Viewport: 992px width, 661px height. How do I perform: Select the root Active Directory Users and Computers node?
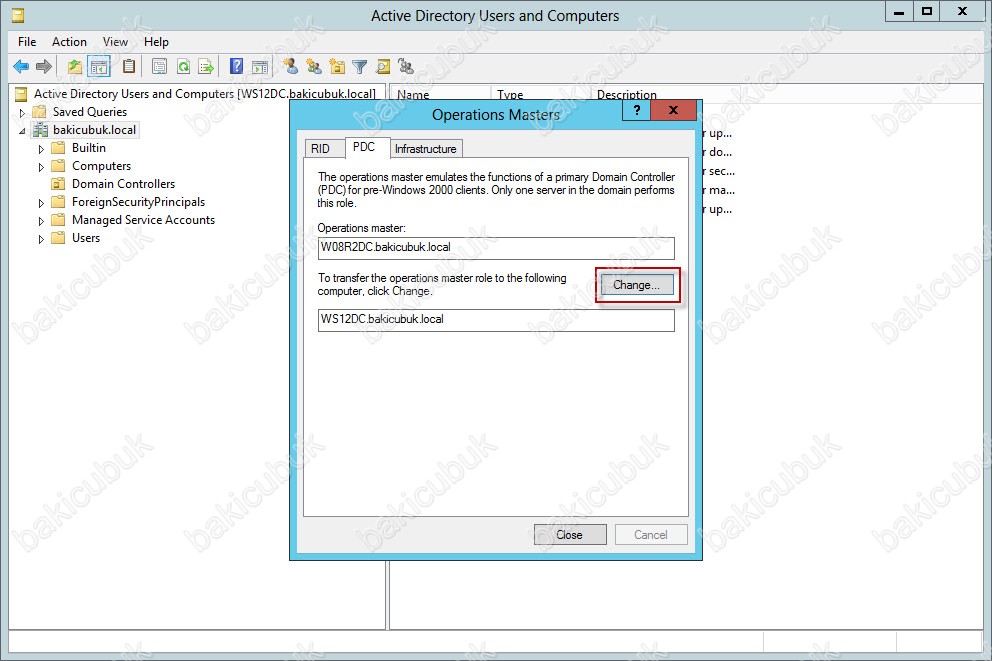204,94
